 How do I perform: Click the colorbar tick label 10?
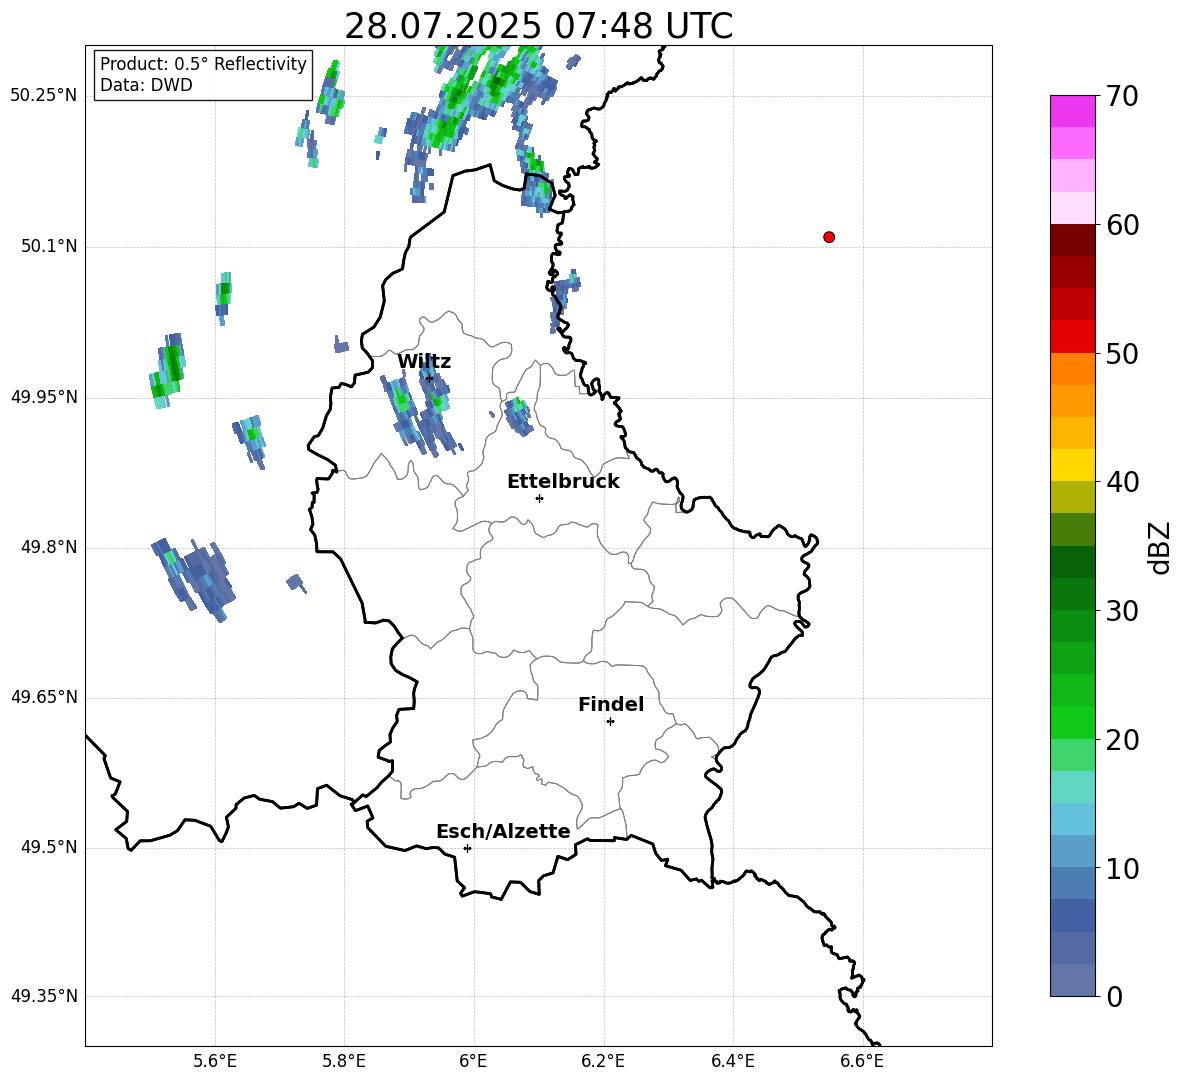click(1122, 868)
